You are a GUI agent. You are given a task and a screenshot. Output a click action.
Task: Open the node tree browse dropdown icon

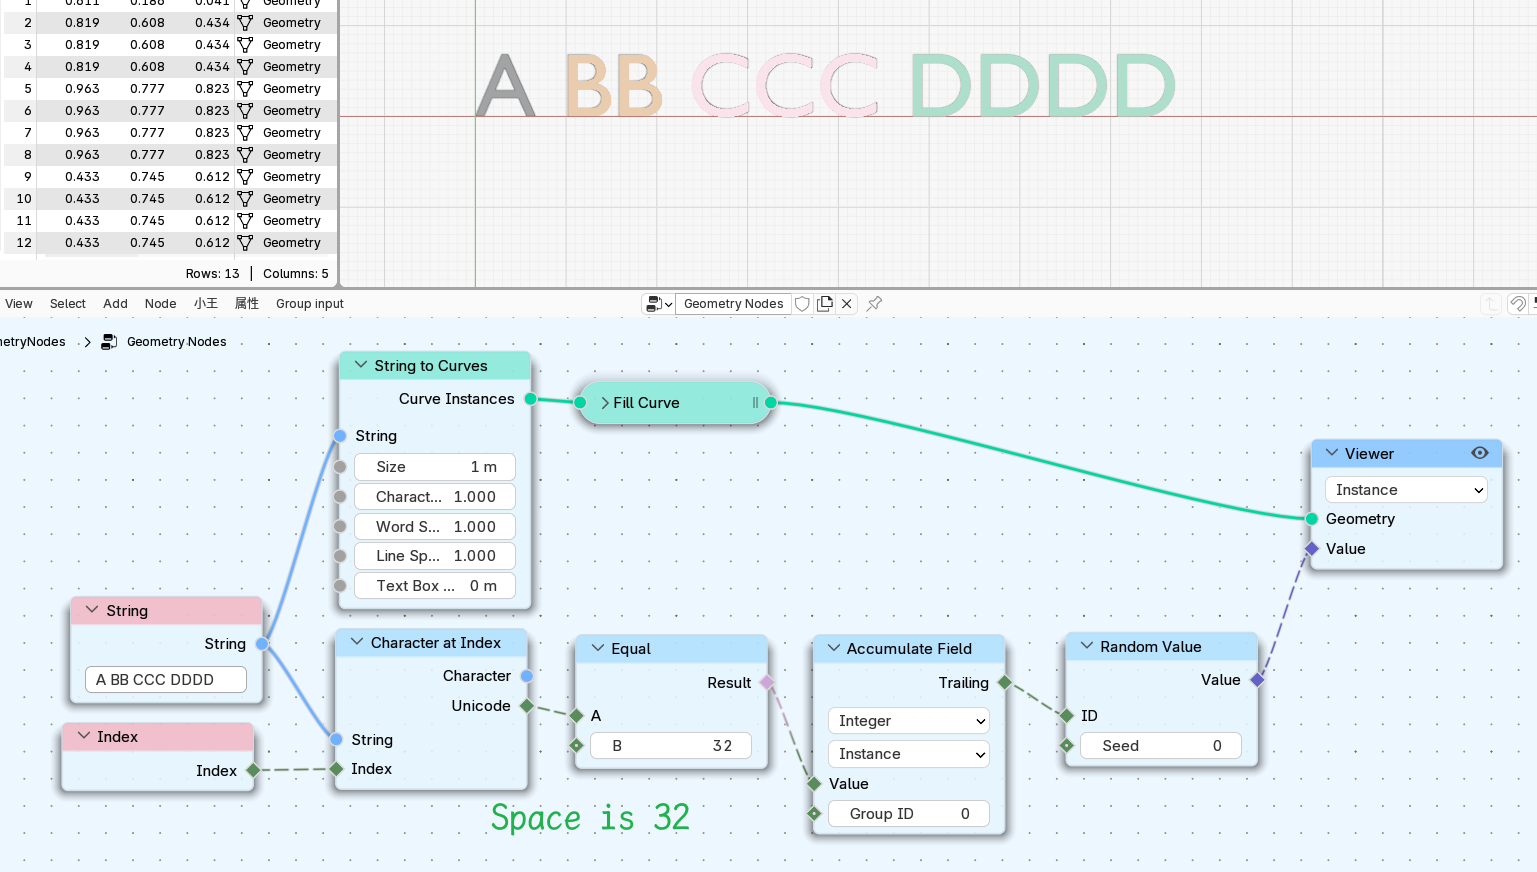pyautogui.click(x=658, y=304)
